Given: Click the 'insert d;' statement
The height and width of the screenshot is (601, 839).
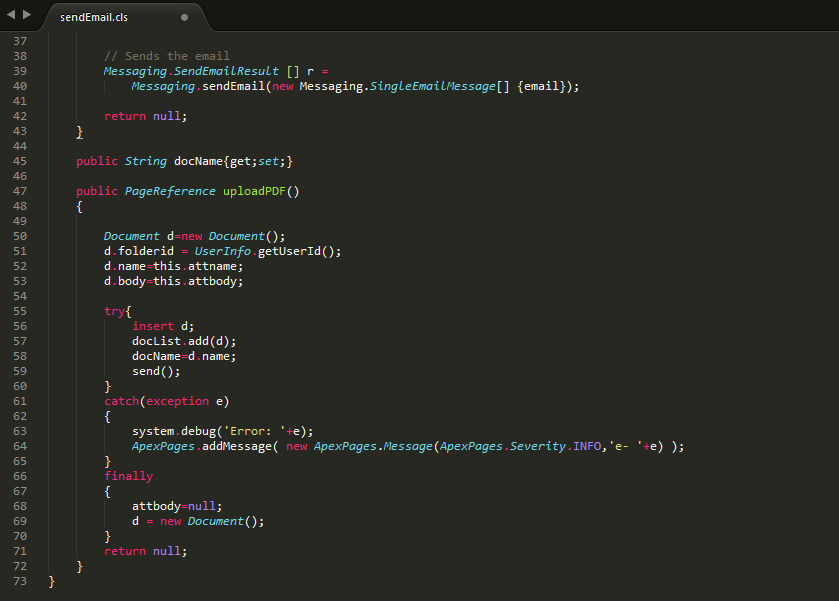Looking at the screenshot, I should click(x=162, y=326).
